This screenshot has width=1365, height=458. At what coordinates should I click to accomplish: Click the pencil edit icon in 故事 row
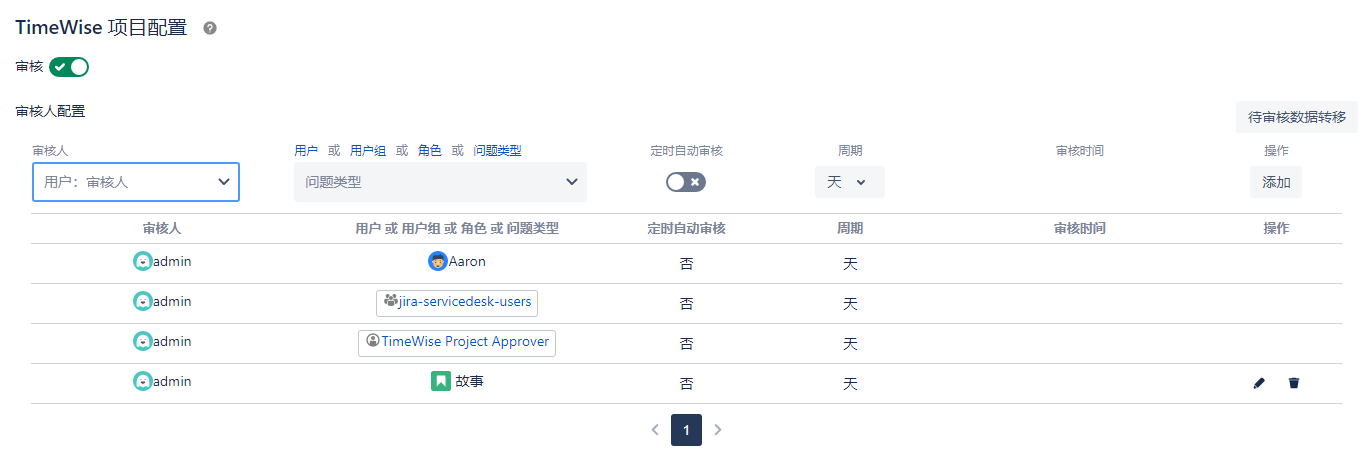click(1259, 383)
